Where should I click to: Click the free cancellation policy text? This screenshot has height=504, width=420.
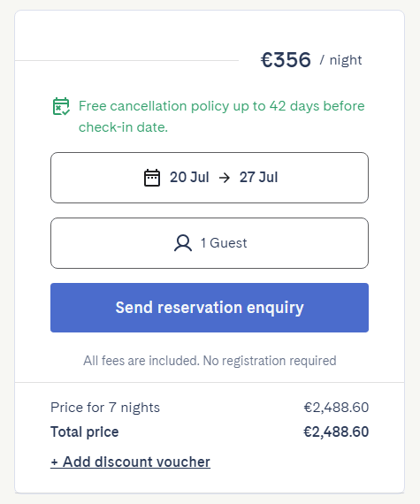221,116
